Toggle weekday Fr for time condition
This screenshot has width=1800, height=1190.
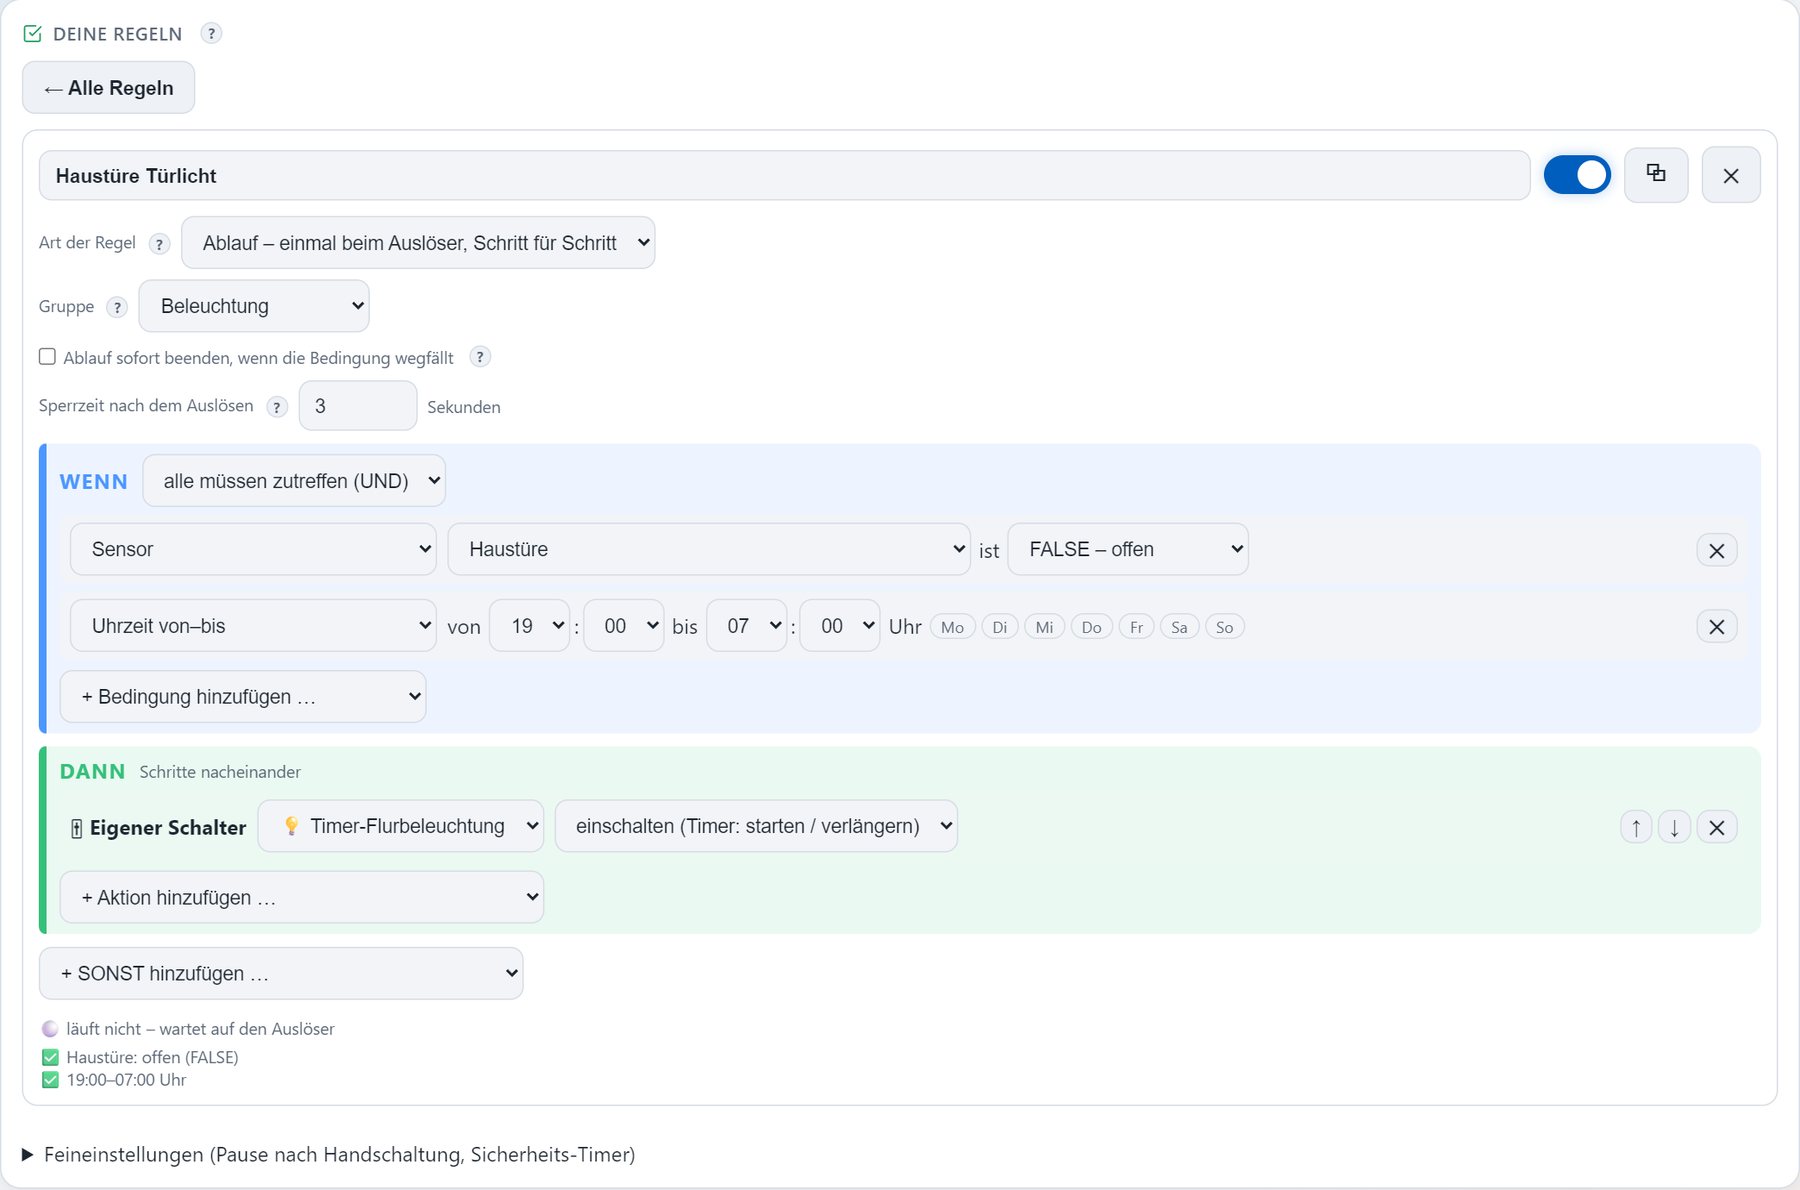[x=1136, y=627]
